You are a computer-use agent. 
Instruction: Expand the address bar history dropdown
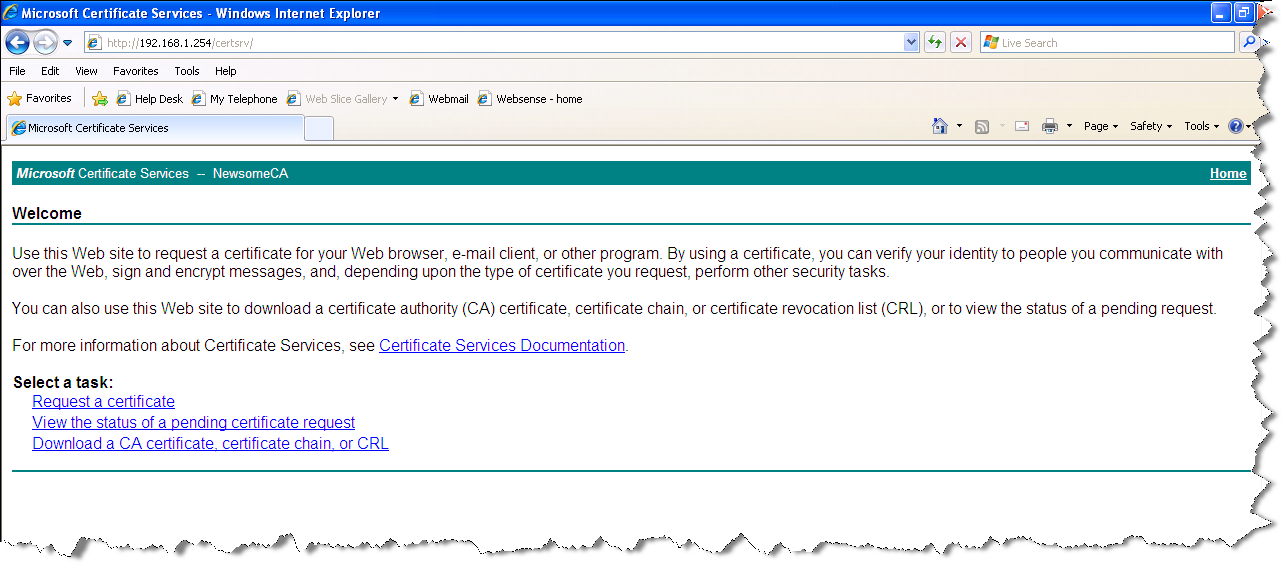pyautogui.click(x=911, y=42)
